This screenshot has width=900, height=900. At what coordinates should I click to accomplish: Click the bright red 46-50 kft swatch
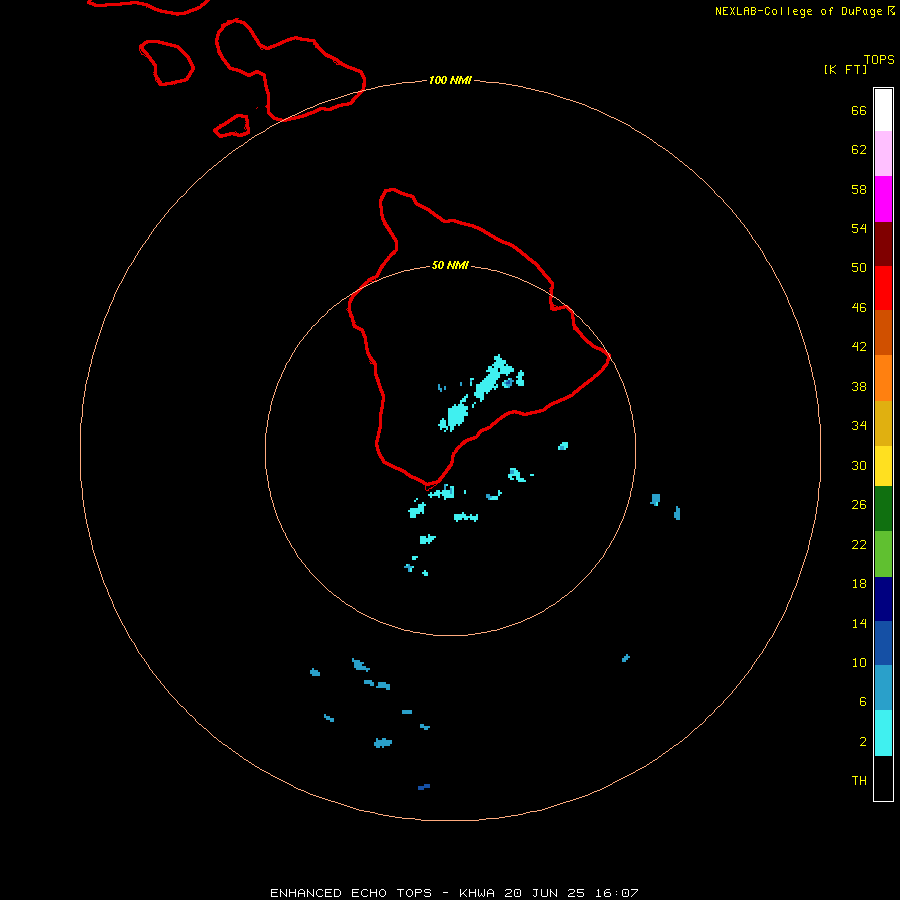[x=883, y=288]
